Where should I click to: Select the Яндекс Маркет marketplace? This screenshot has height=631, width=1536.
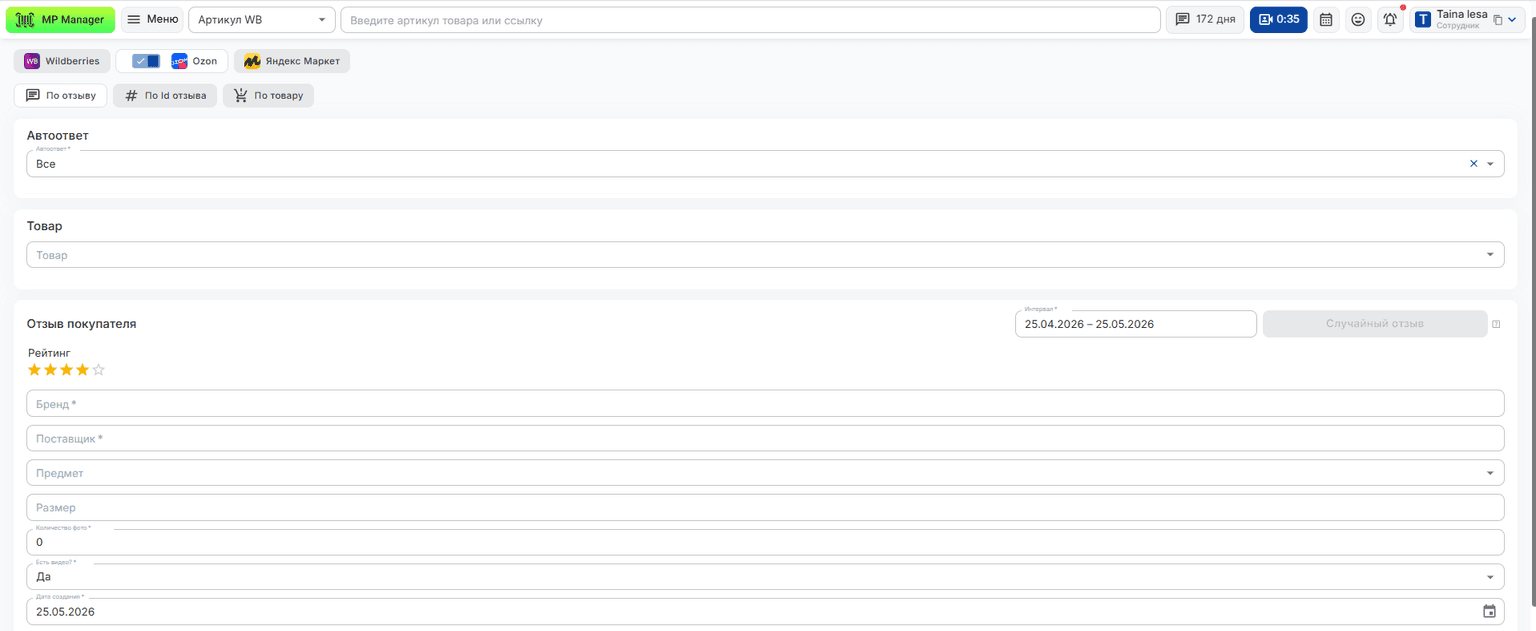click(292, 61)
